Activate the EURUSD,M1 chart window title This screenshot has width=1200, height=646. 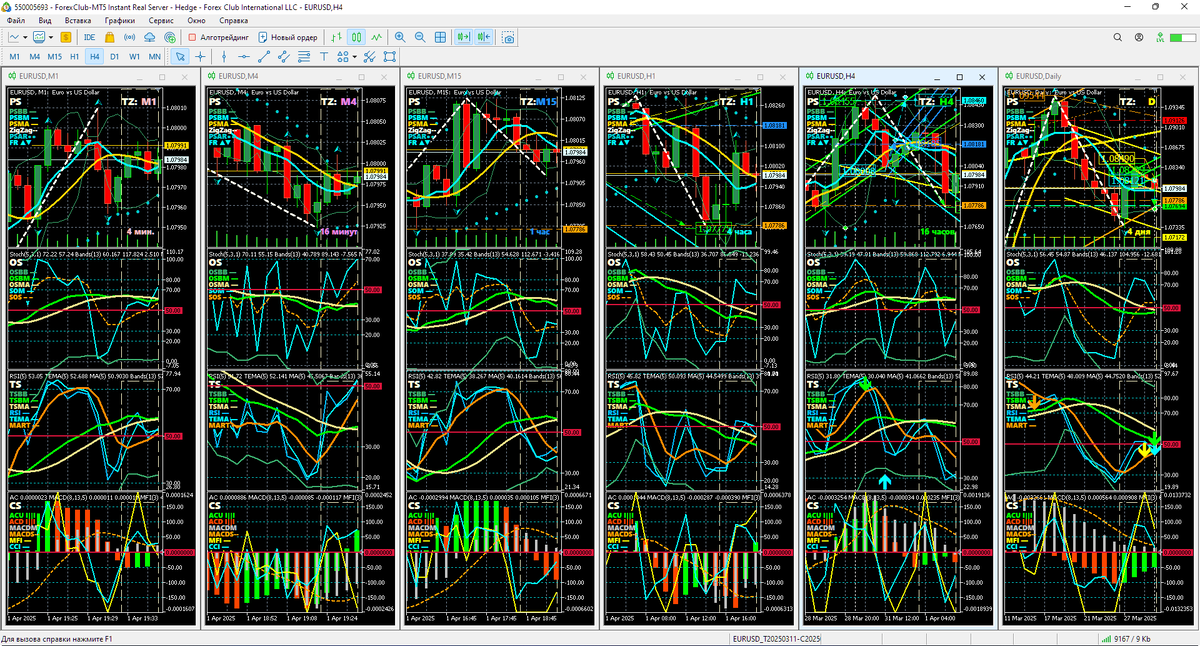pyautogui.click(x=40, y=76)
